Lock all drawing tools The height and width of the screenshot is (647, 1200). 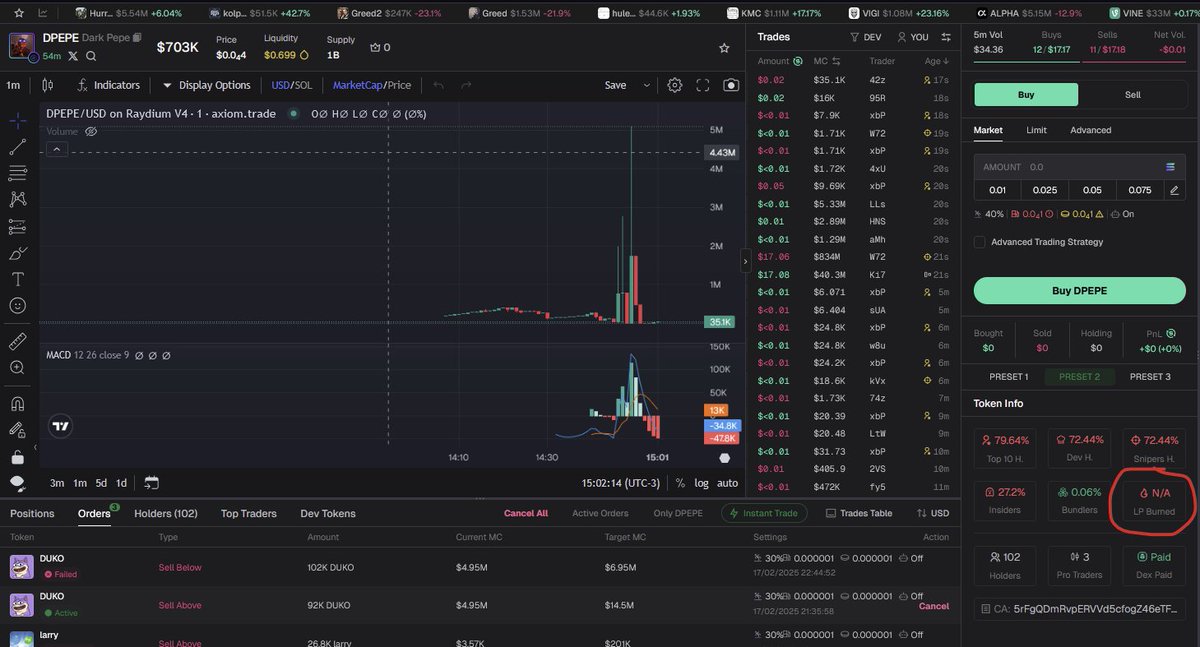tap(17, 457)
